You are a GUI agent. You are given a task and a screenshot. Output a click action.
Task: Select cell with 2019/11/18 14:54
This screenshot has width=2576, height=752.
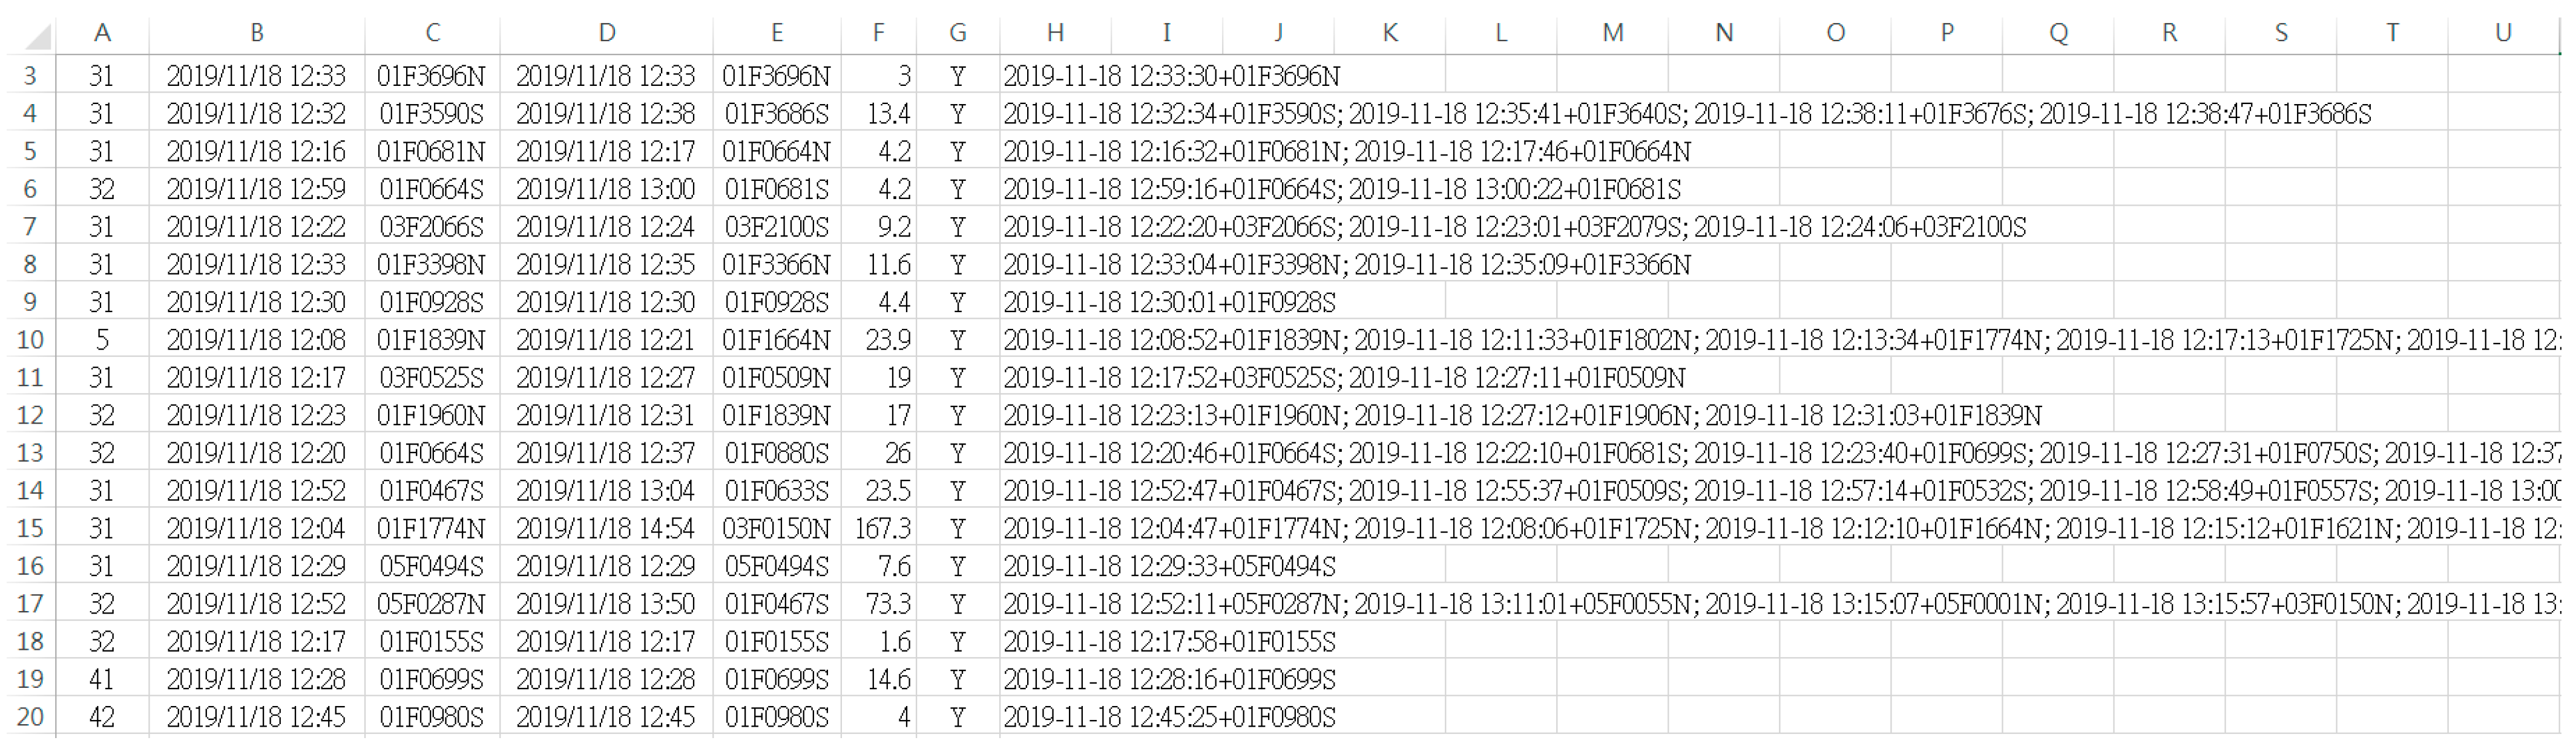[605, 528]
